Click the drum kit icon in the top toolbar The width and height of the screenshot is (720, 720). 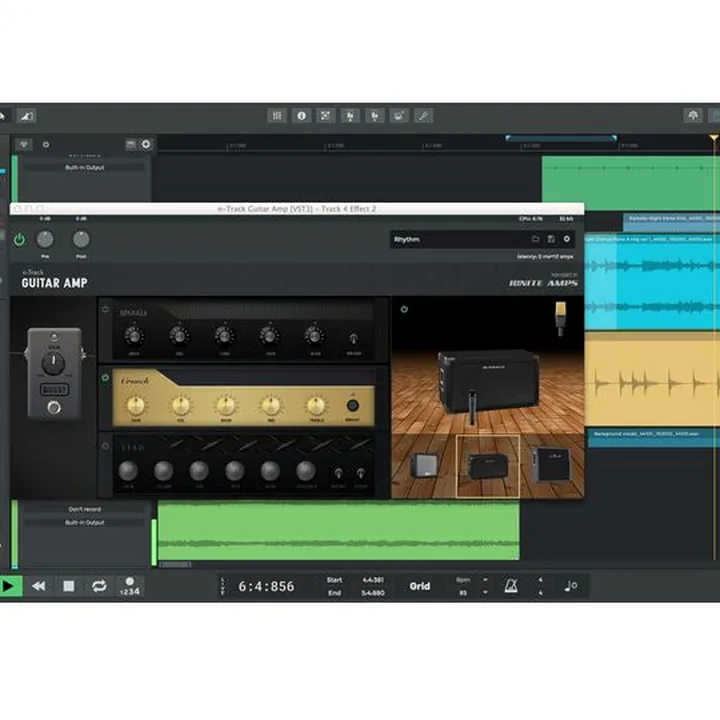pyautogui.click(x=399, y=116)
